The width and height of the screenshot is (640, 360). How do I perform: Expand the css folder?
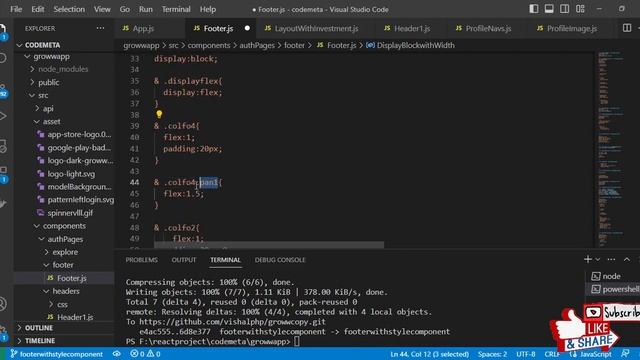click(64, 304)
